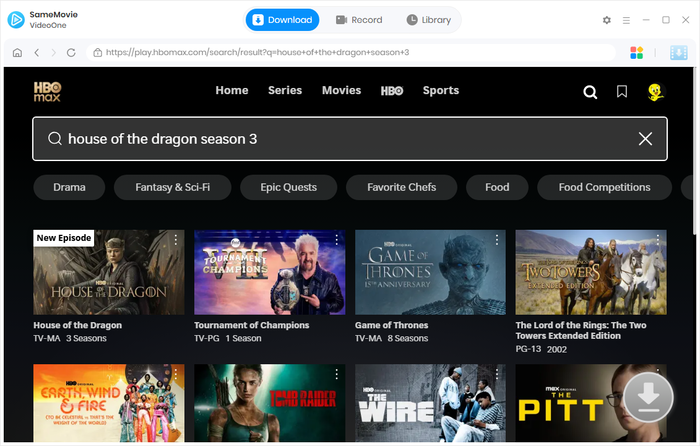Image resolution: width=700 pixels, height=446 pixels.
Task: Click the House of the Dragon title text
Action: 78,325
